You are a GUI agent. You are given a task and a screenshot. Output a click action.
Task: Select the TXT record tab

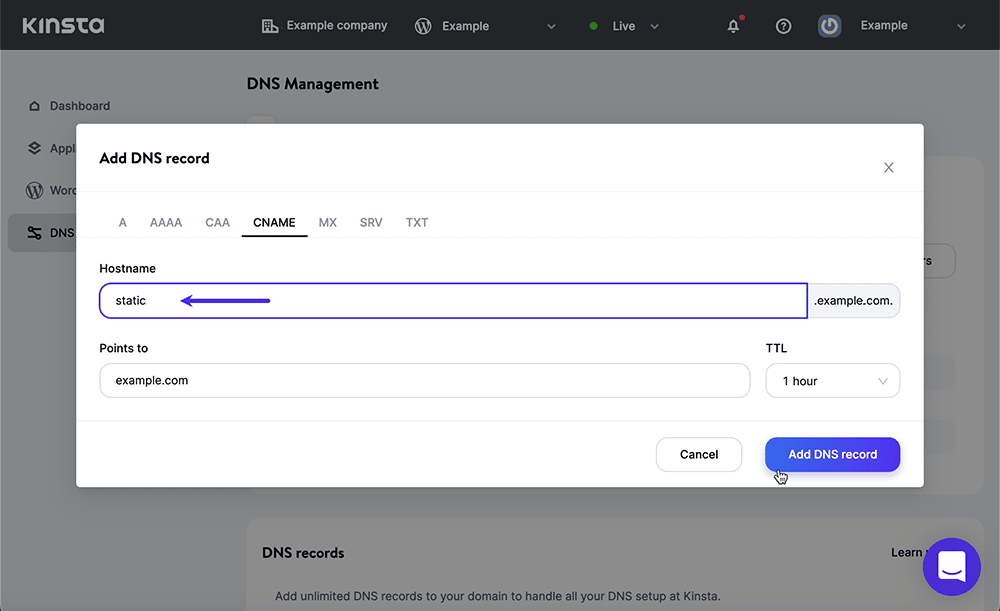point(416,222)
